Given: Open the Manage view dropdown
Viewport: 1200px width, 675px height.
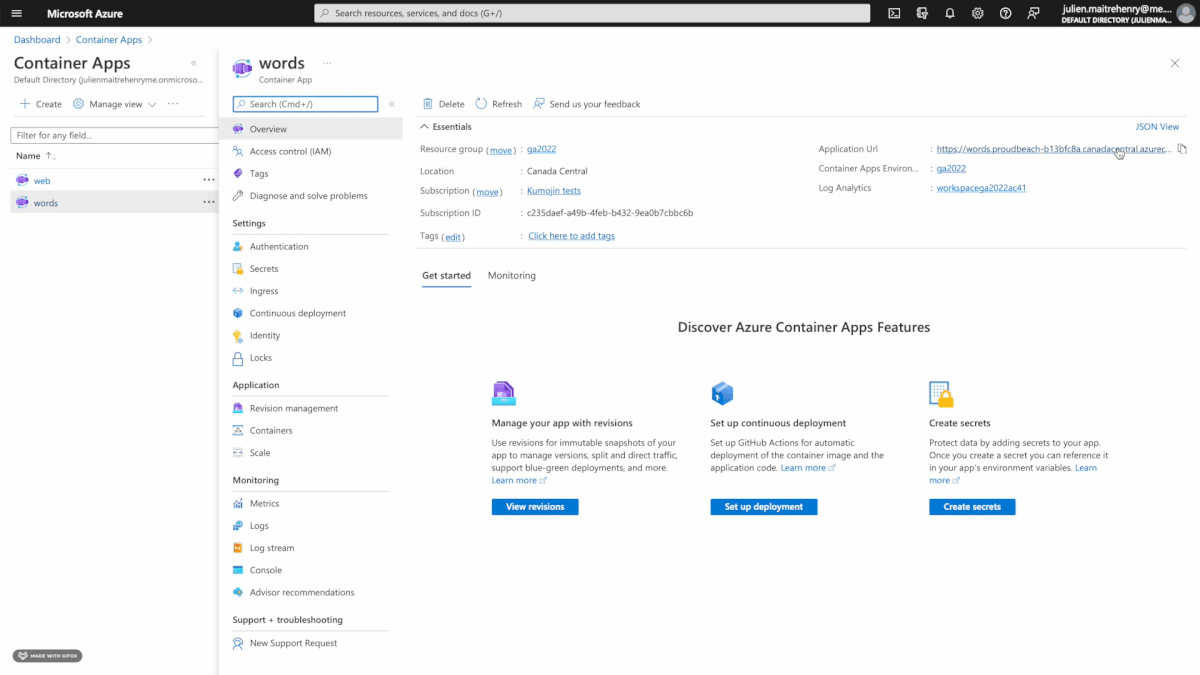Looking at the screenshot, I should pyautogui.click(x=115, y=104).
